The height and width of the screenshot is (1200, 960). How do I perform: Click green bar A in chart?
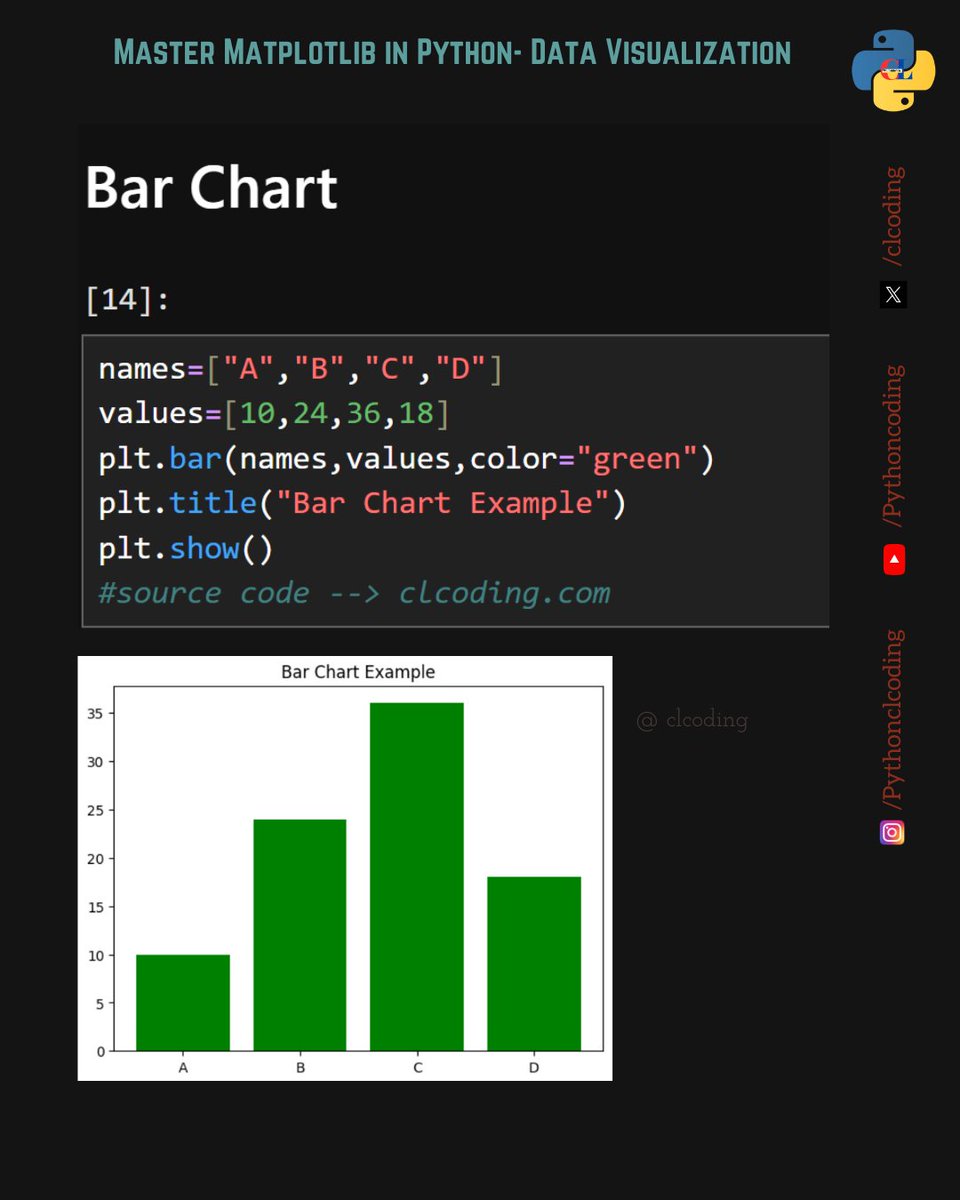[x=183, y=1003]
